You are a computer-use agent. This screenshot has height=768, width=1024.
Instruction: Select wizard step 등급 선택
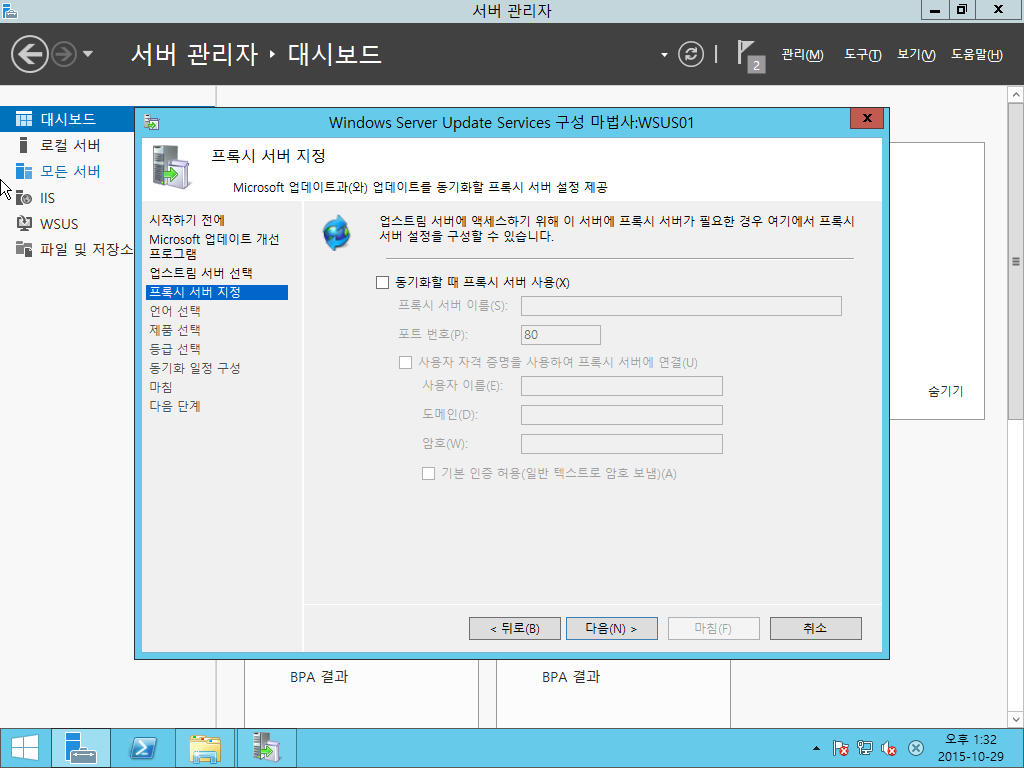(174, 349)
